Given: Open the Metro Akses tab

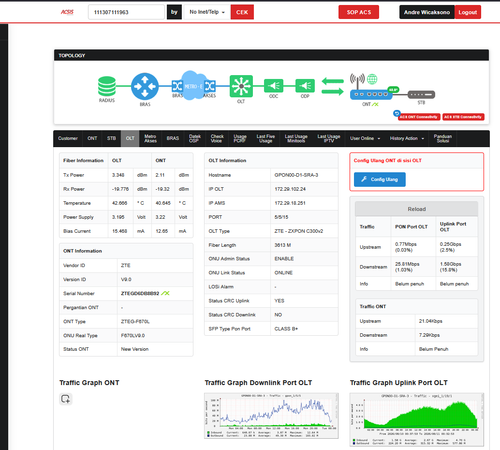Looking at the screenshot, I should pos(150,138).
